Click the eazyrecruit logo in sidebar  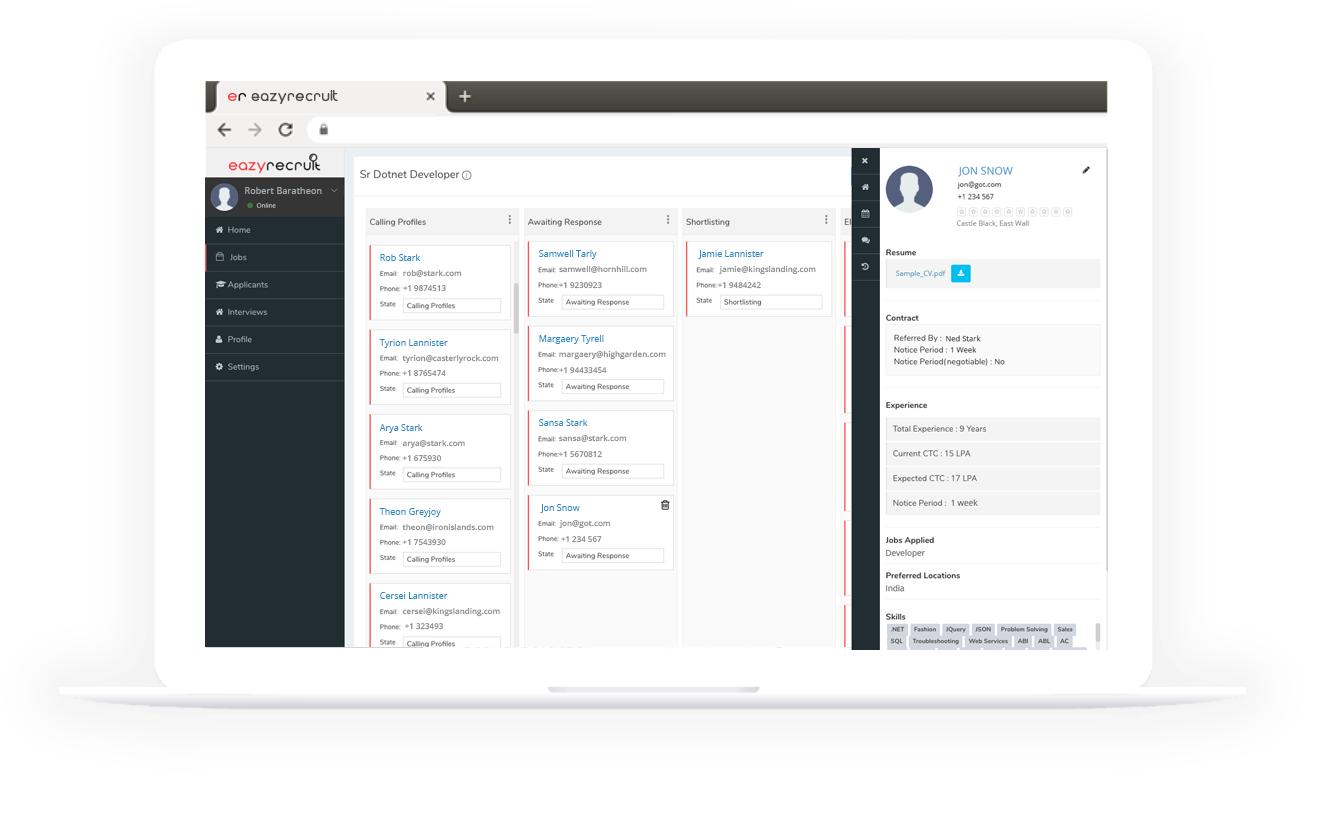(274, 163)
